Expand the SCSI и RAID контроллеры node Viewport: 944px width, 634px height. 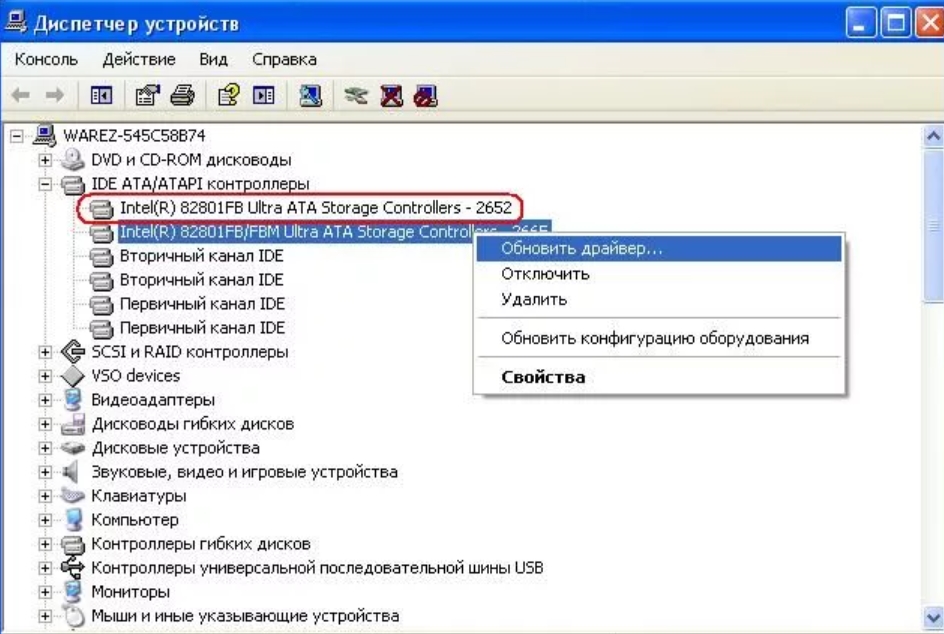(x=45, y=352)
